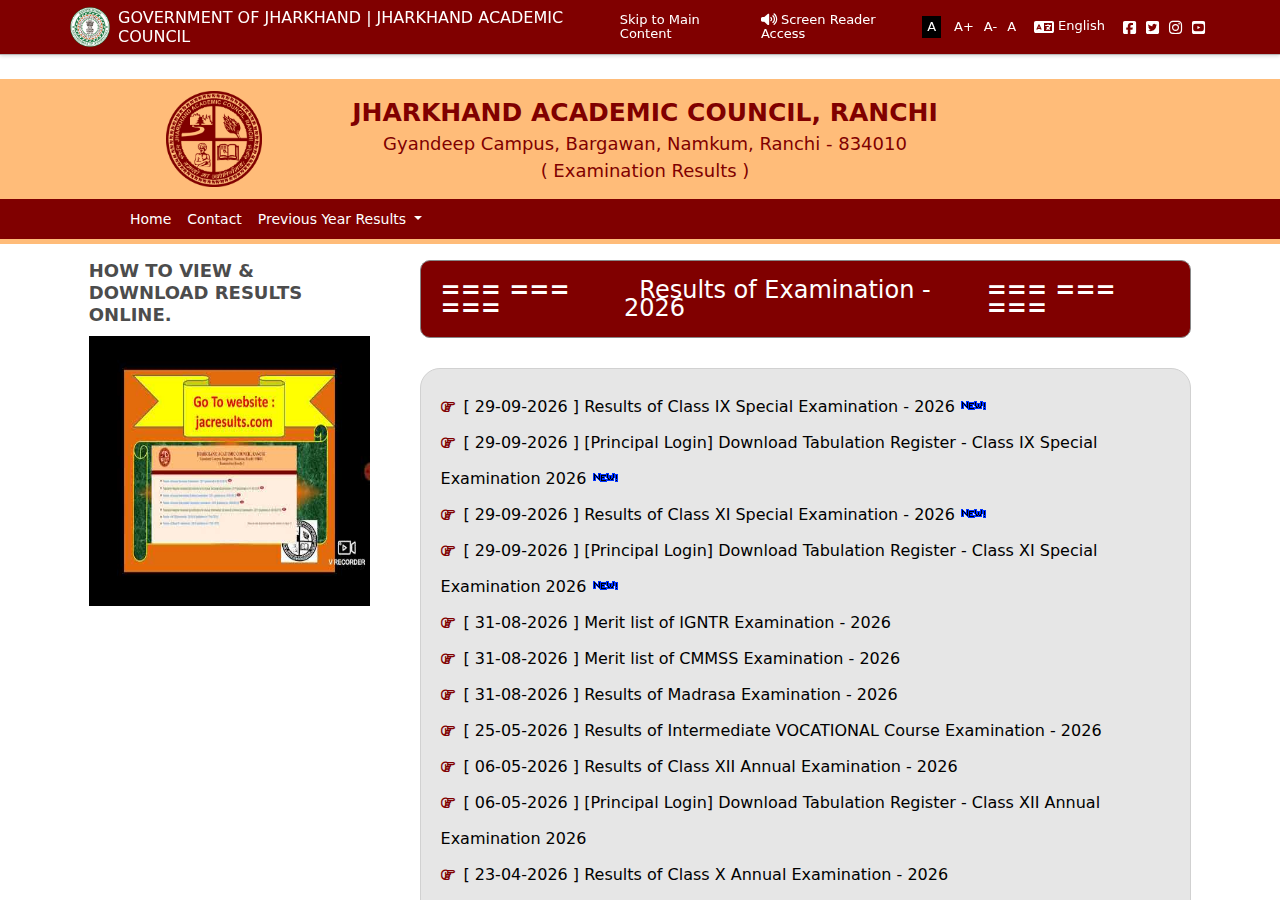1280x900 pixels.
Task: Click the New badge after Class IX Special results
Action: (x=973, y=405)
